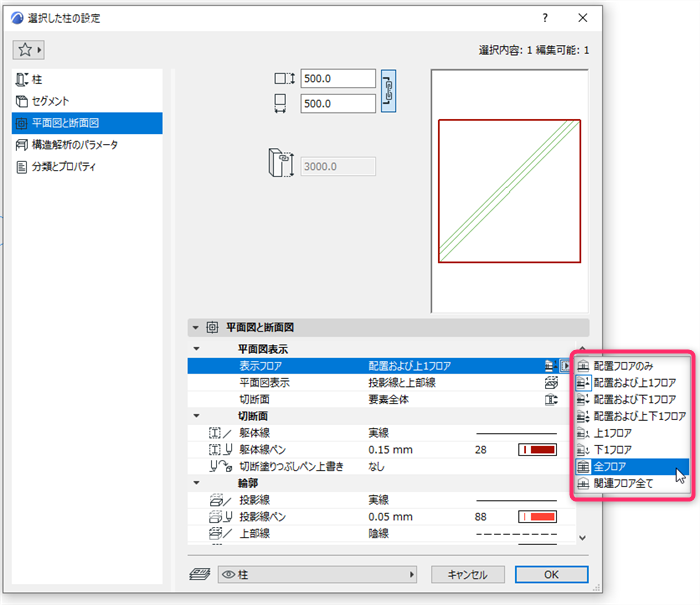The image size is (700, 605).
Task: Click the キャンセル button
Action: click(x=467, y=574)
